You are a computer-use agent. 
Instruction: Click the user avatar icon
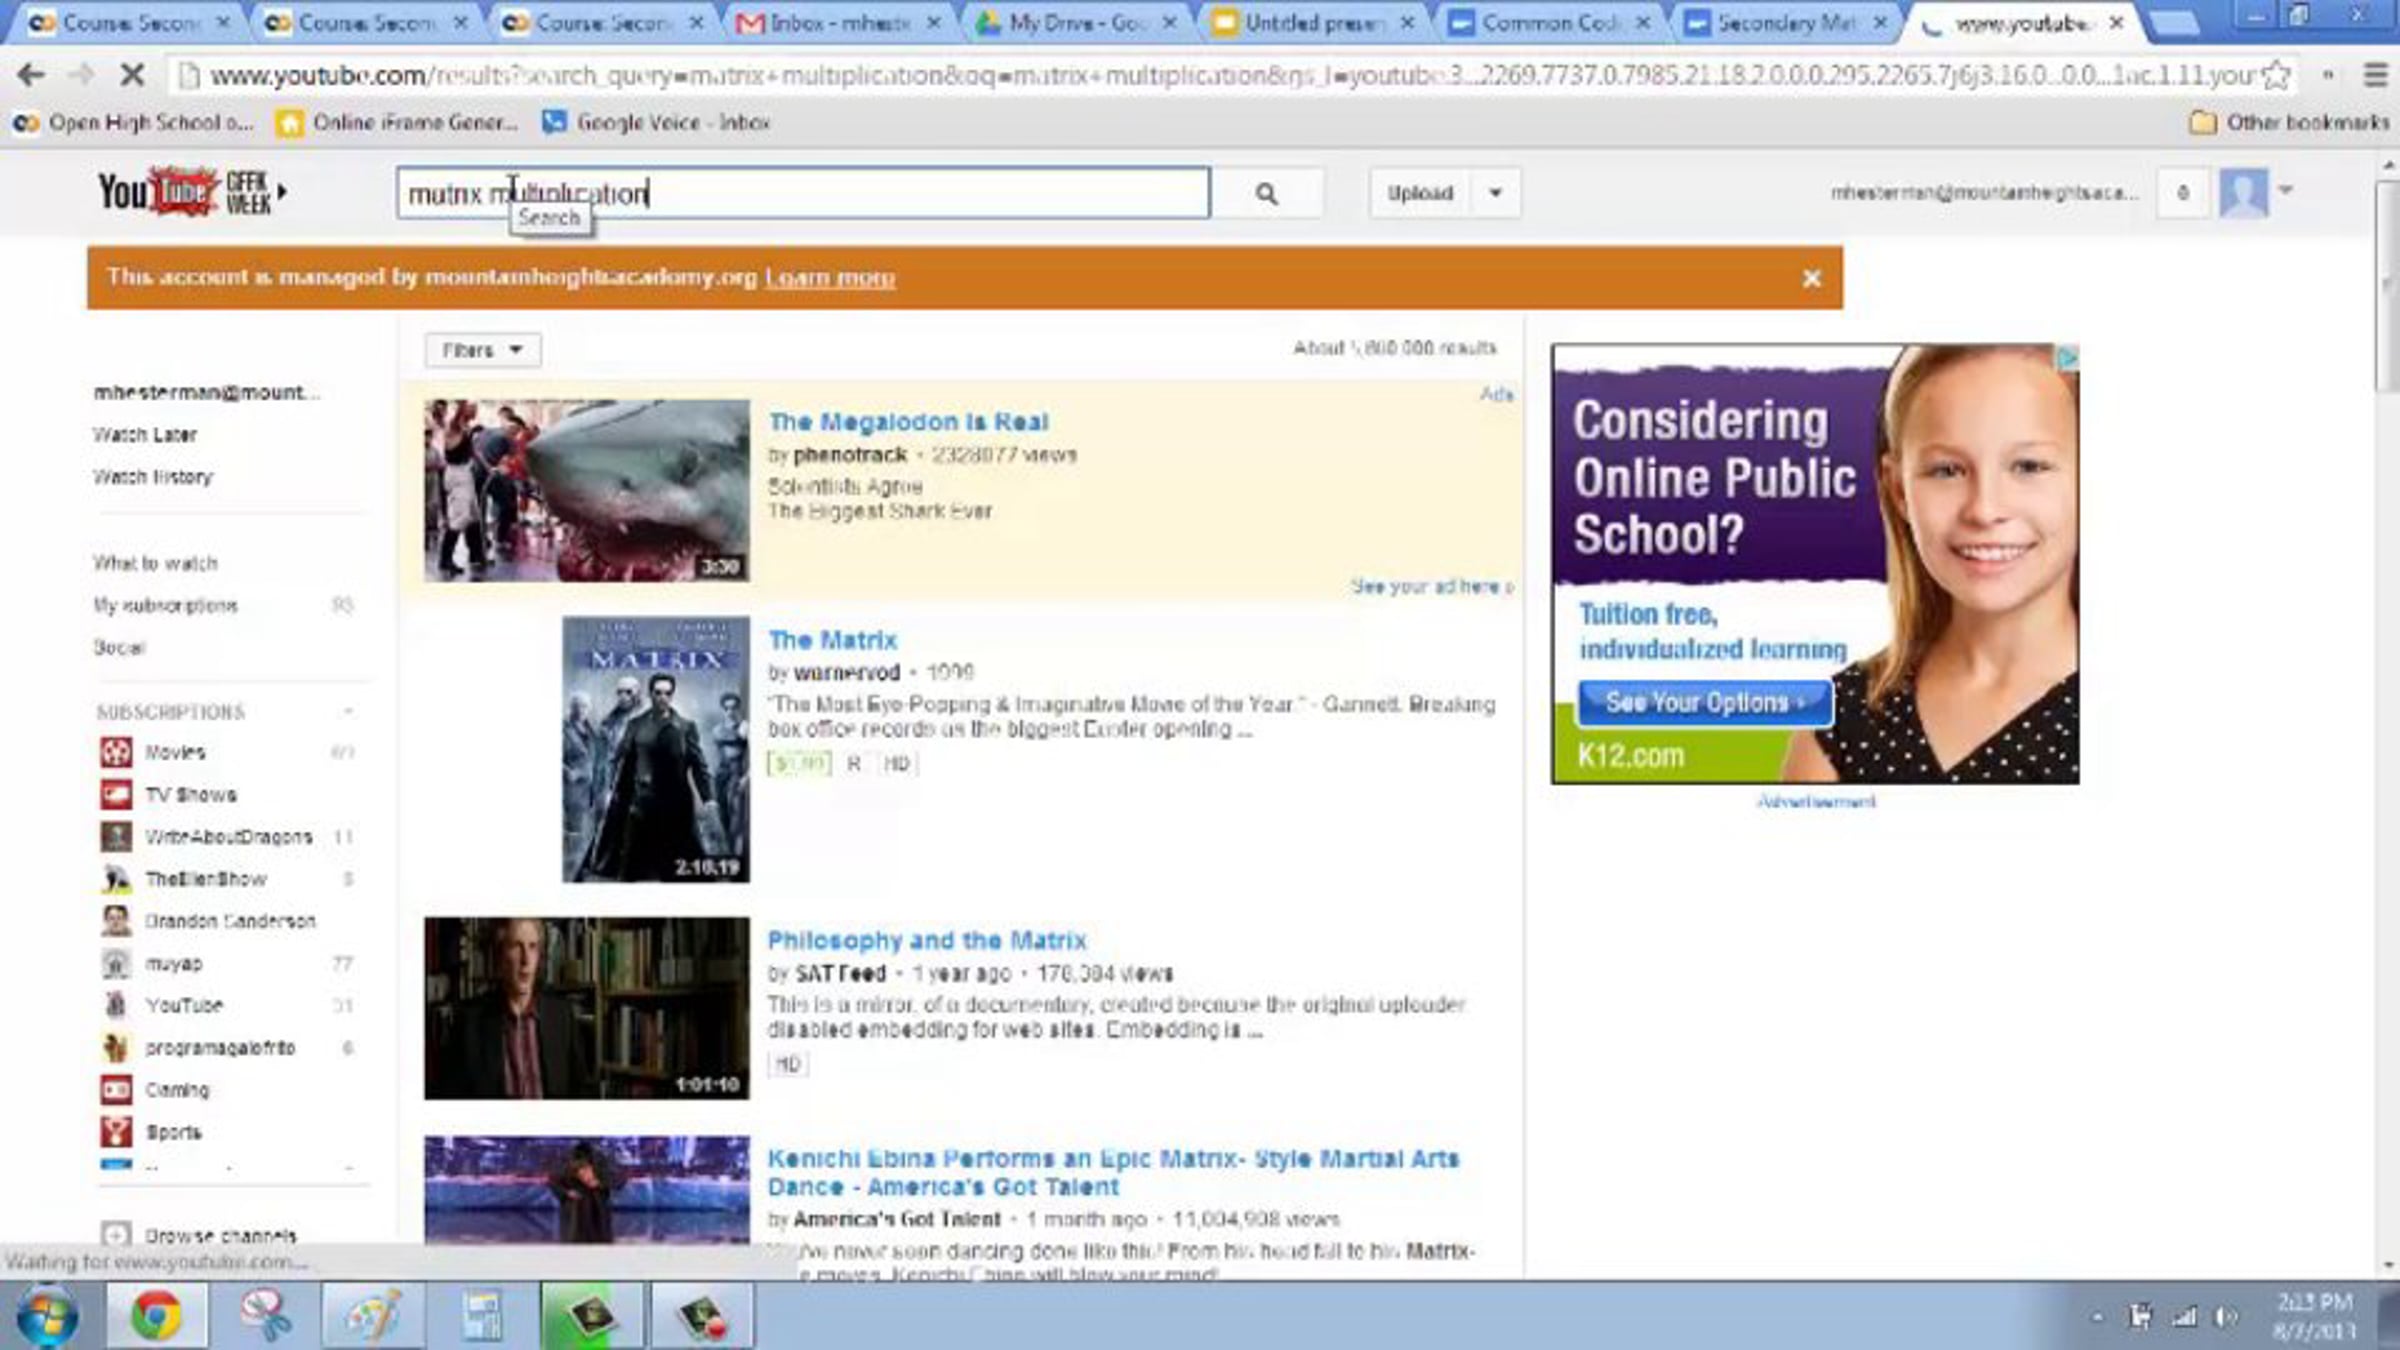pyautogui.click(x=2243, y=192)
